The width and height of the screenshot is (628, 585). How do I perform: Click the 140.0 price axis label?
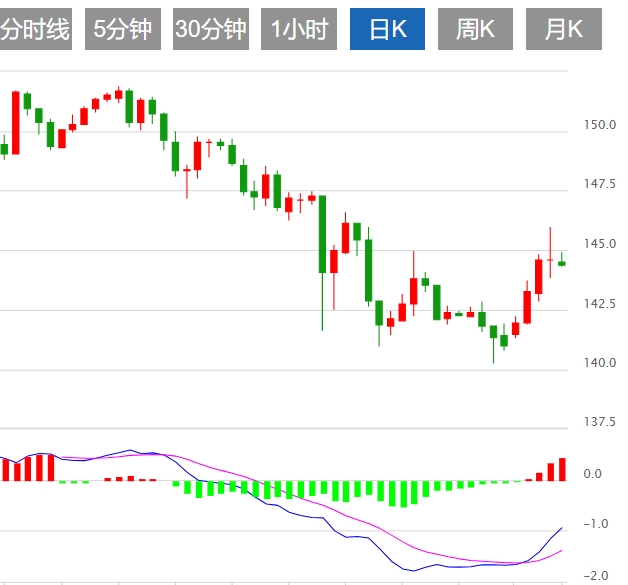(602, 362)
